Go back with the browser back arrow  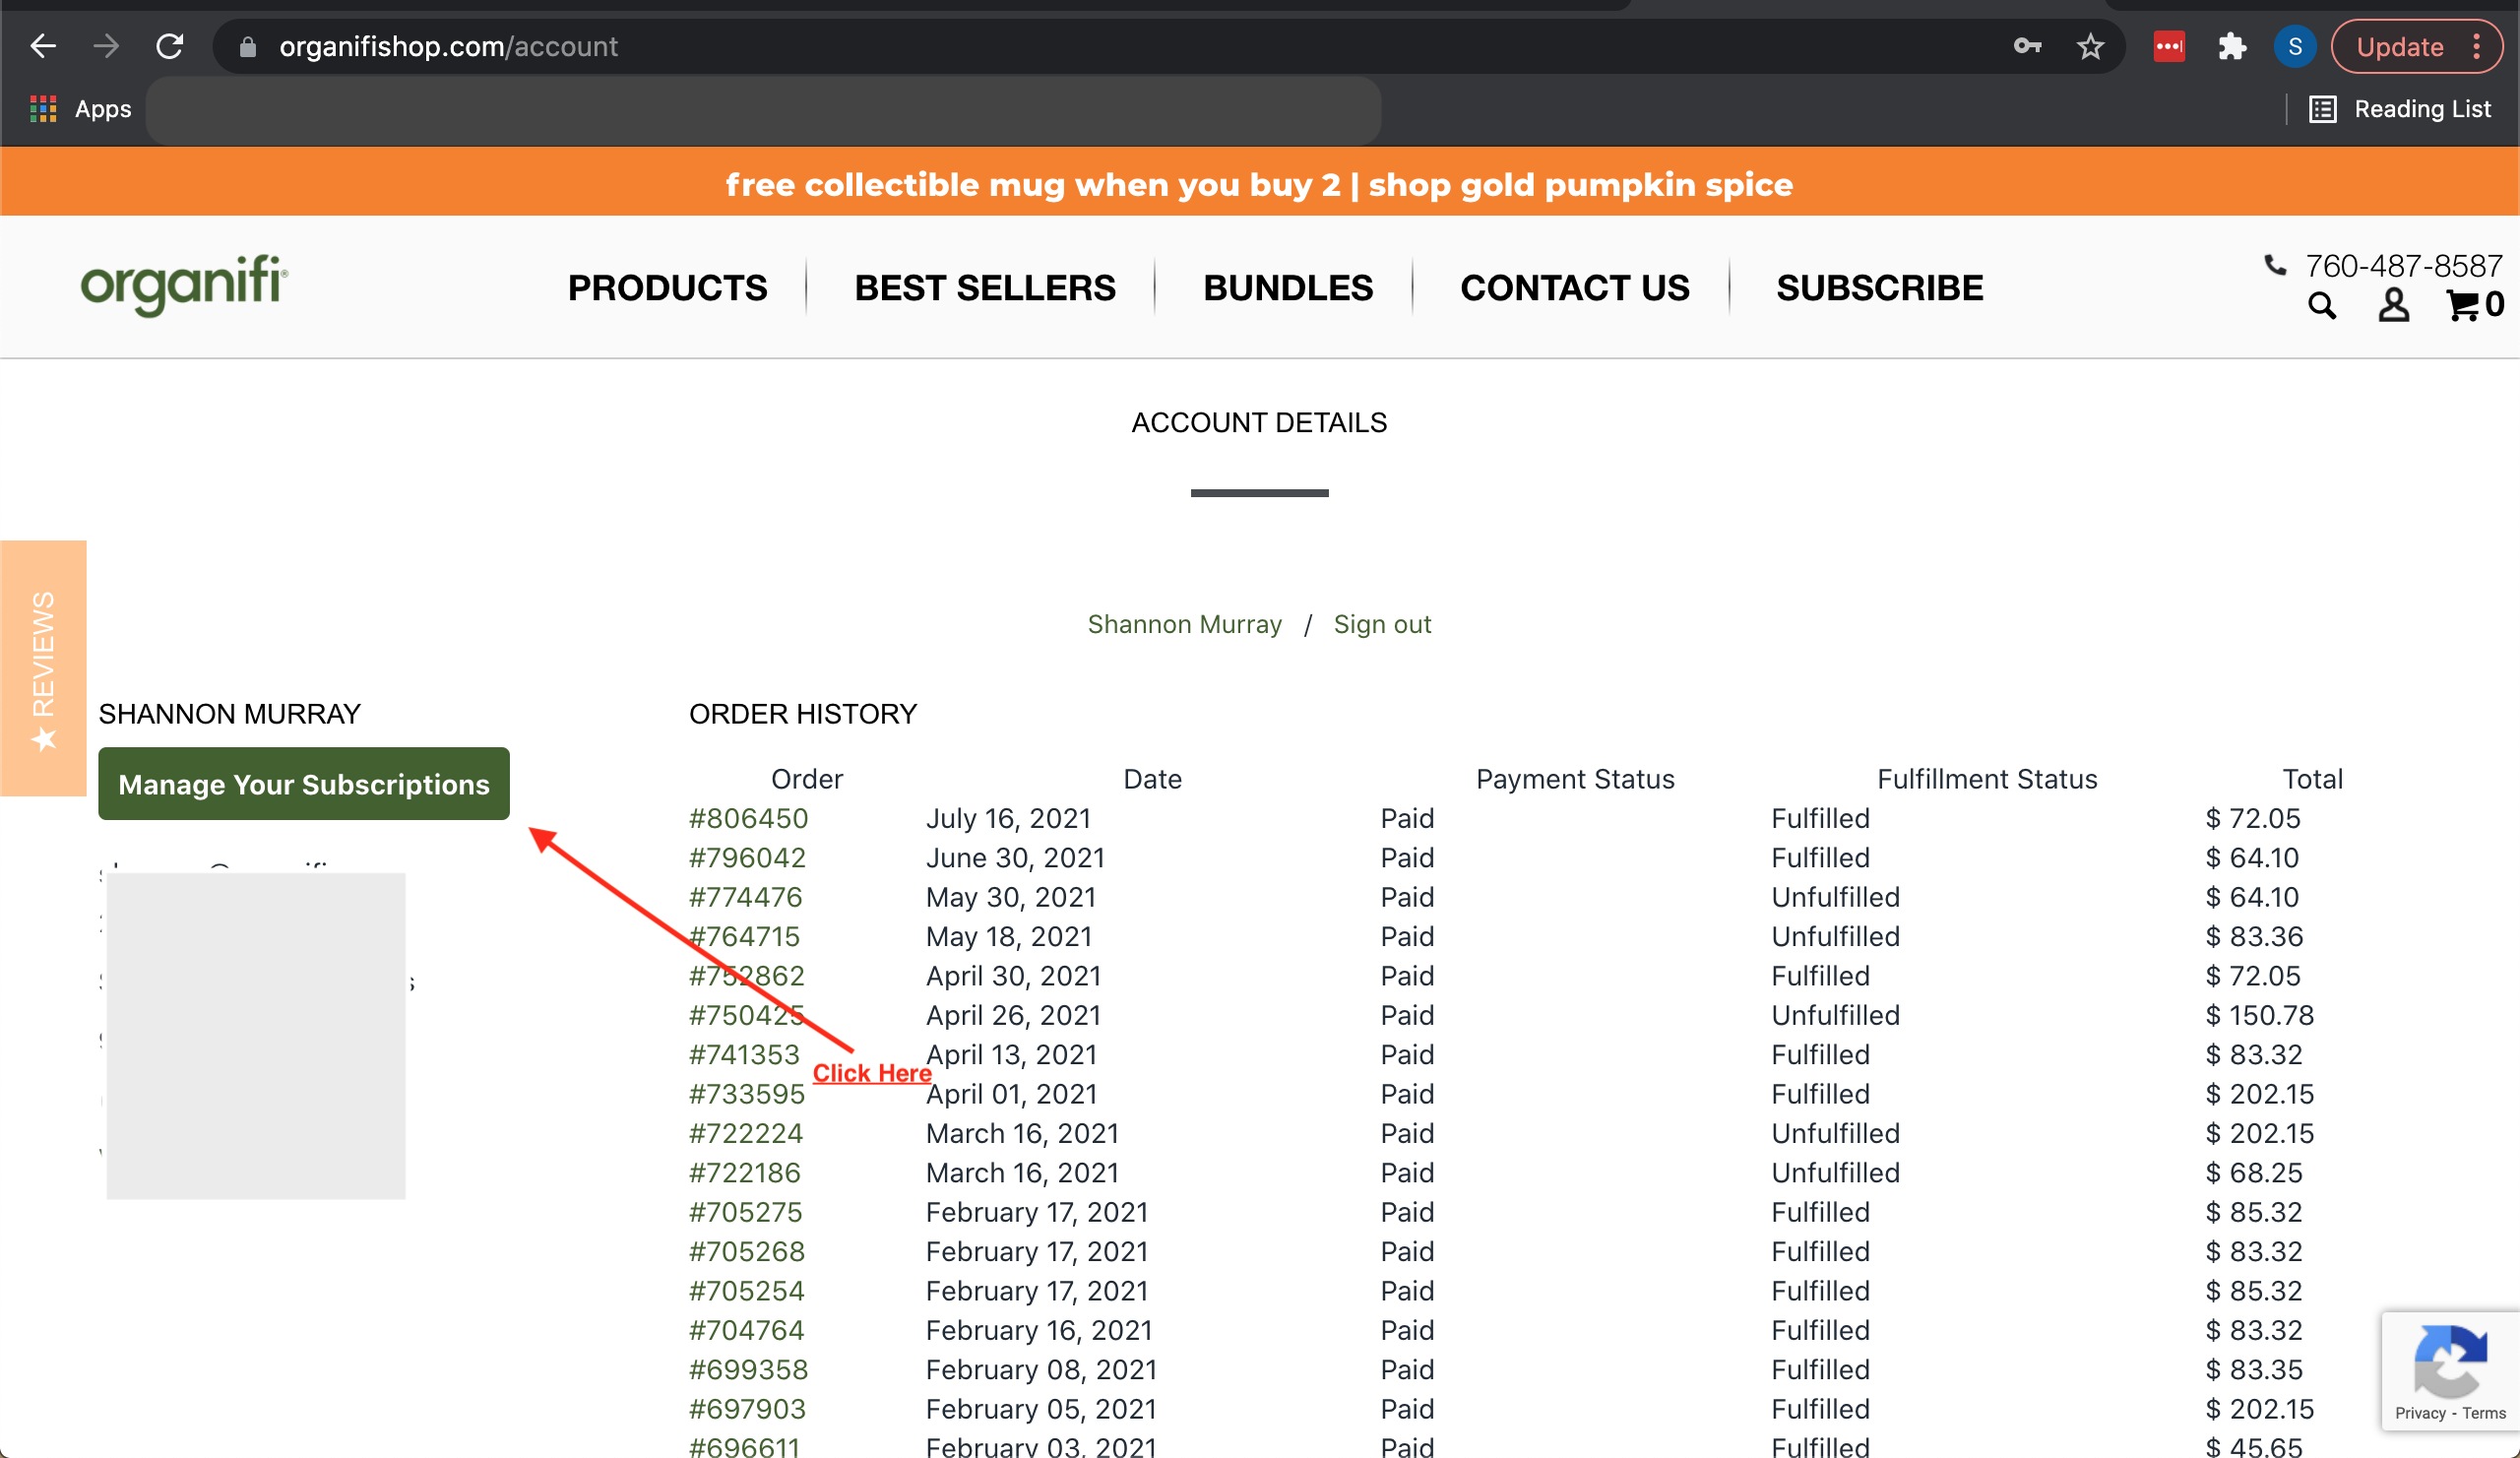click(43, 46)
